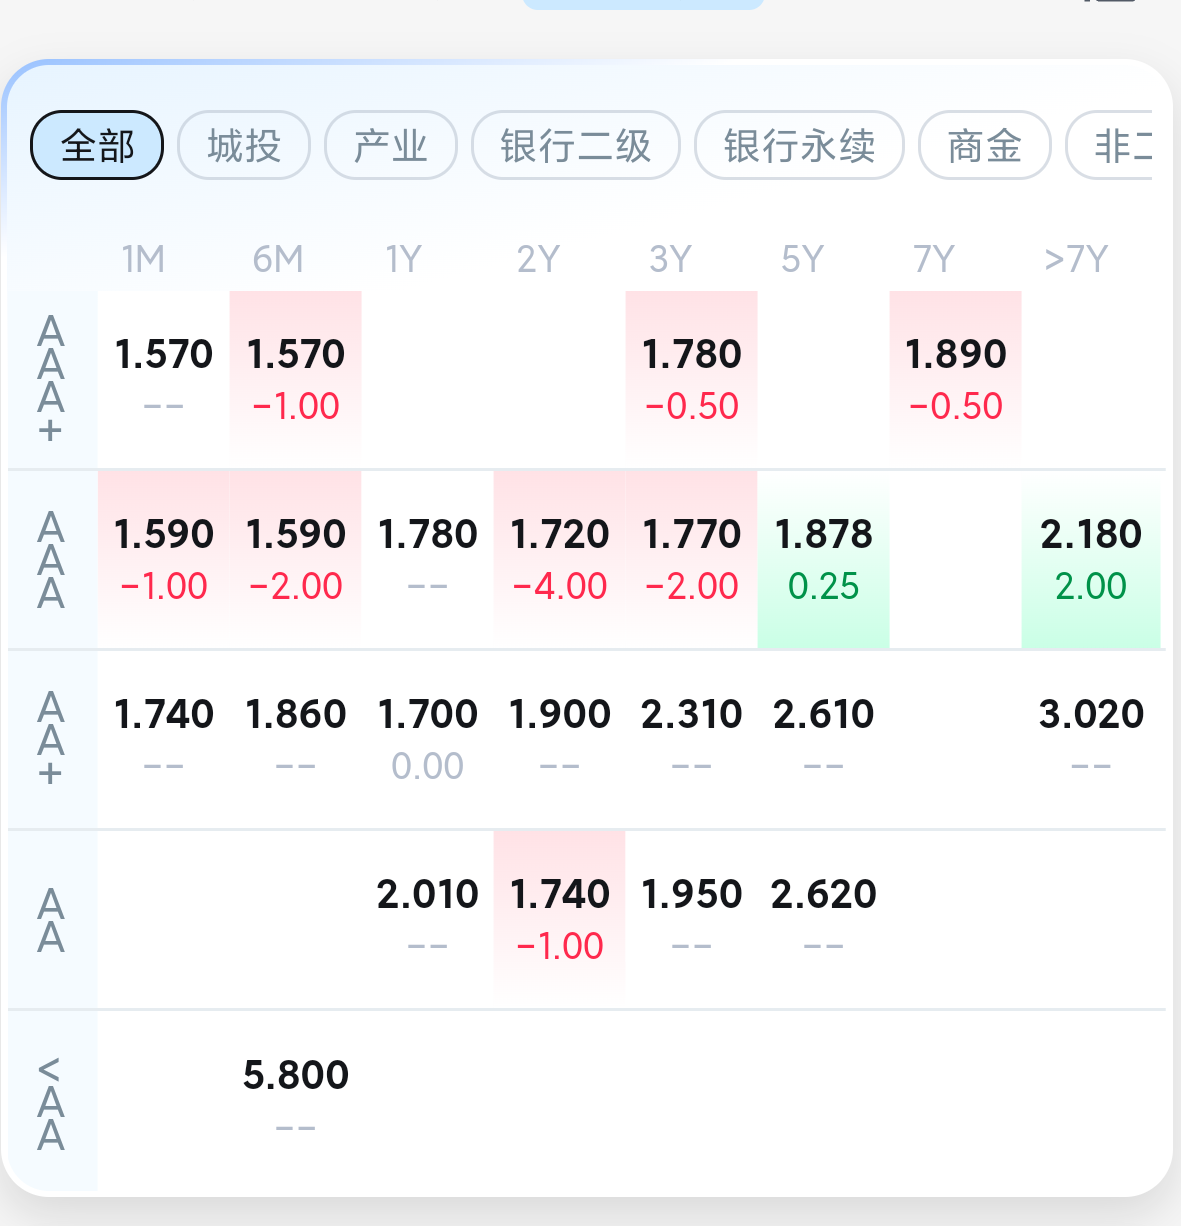Open AA+ >7Y cell showing 3.020
Image resolution: width=1181 pixels, height=1226 pixels.
1091,739
